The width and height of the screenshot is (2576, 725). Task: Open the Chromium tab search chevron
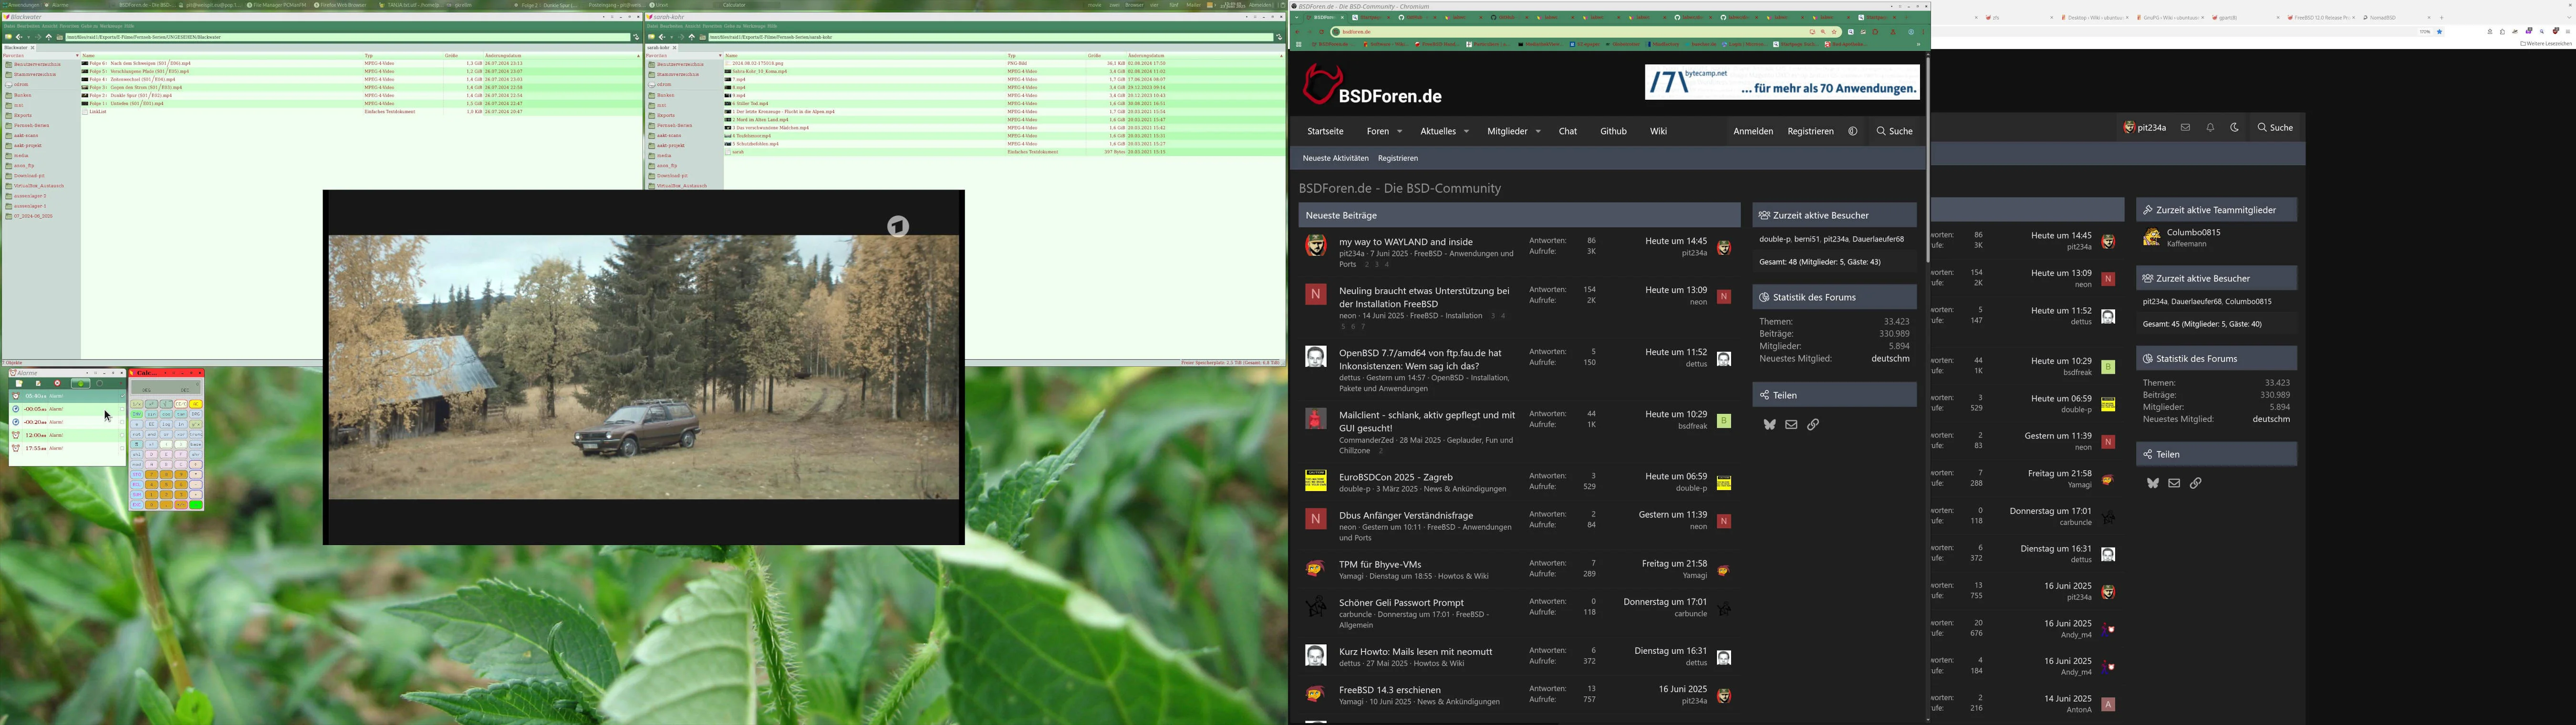point(1297,17)
